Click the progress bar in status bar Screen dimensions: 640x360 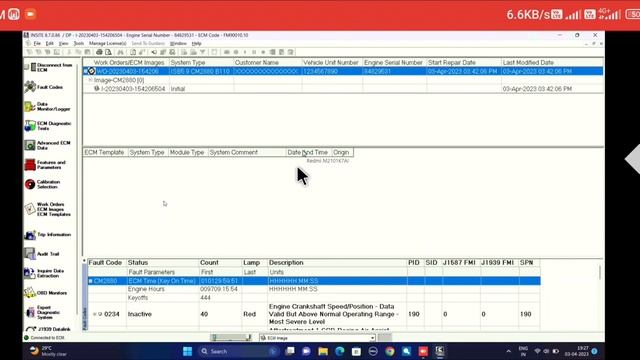pyautogui.click(x=231, y=338)
